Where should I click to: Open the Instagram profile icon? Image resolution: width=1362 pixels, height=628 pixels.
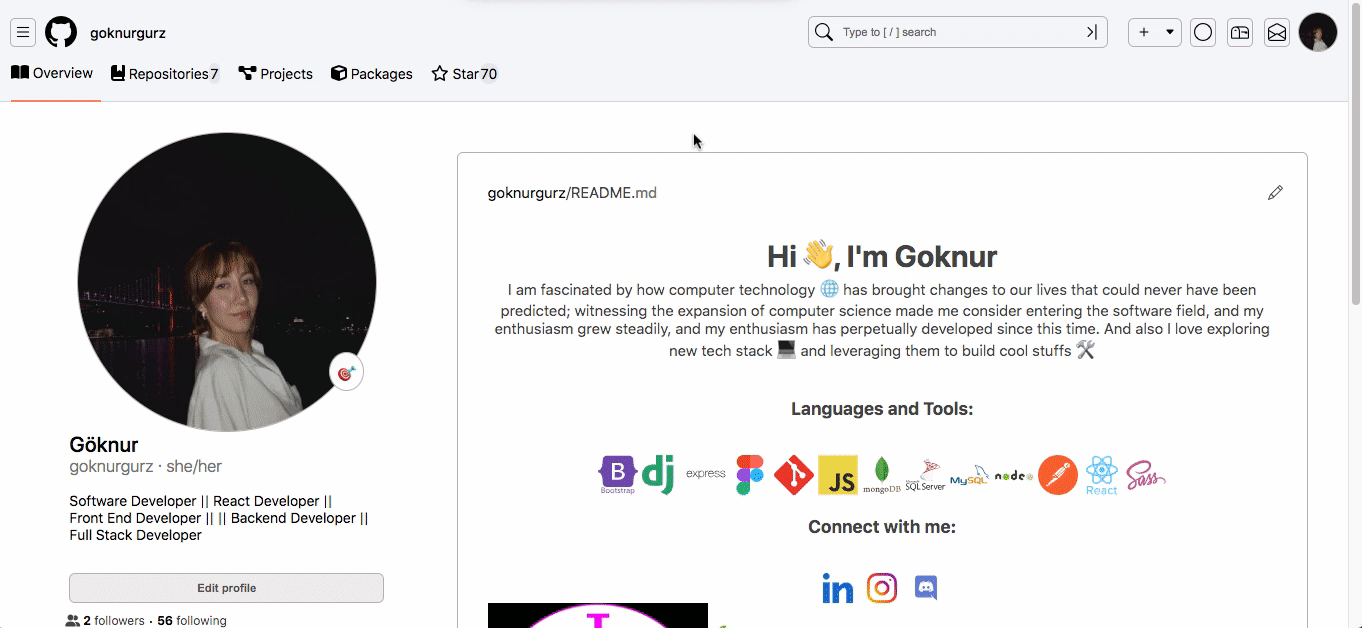click(882, 588)
